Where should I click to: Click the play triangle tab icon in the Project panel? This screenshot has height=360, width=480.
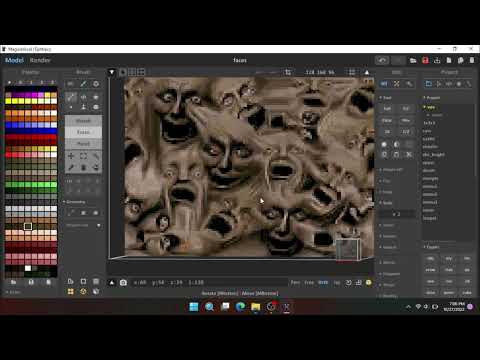click(439, 84)
